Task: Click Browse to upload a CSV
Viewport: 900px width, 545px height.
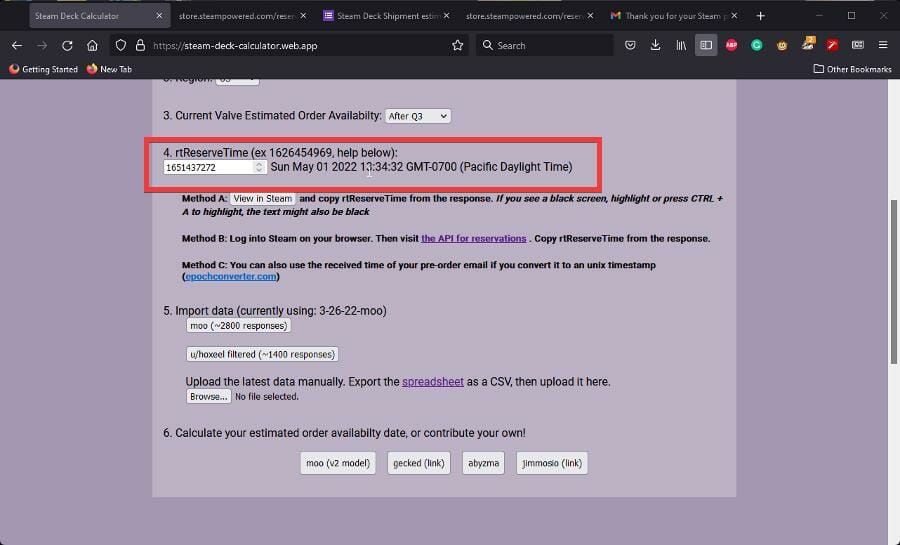Action: tap(208, 396)
